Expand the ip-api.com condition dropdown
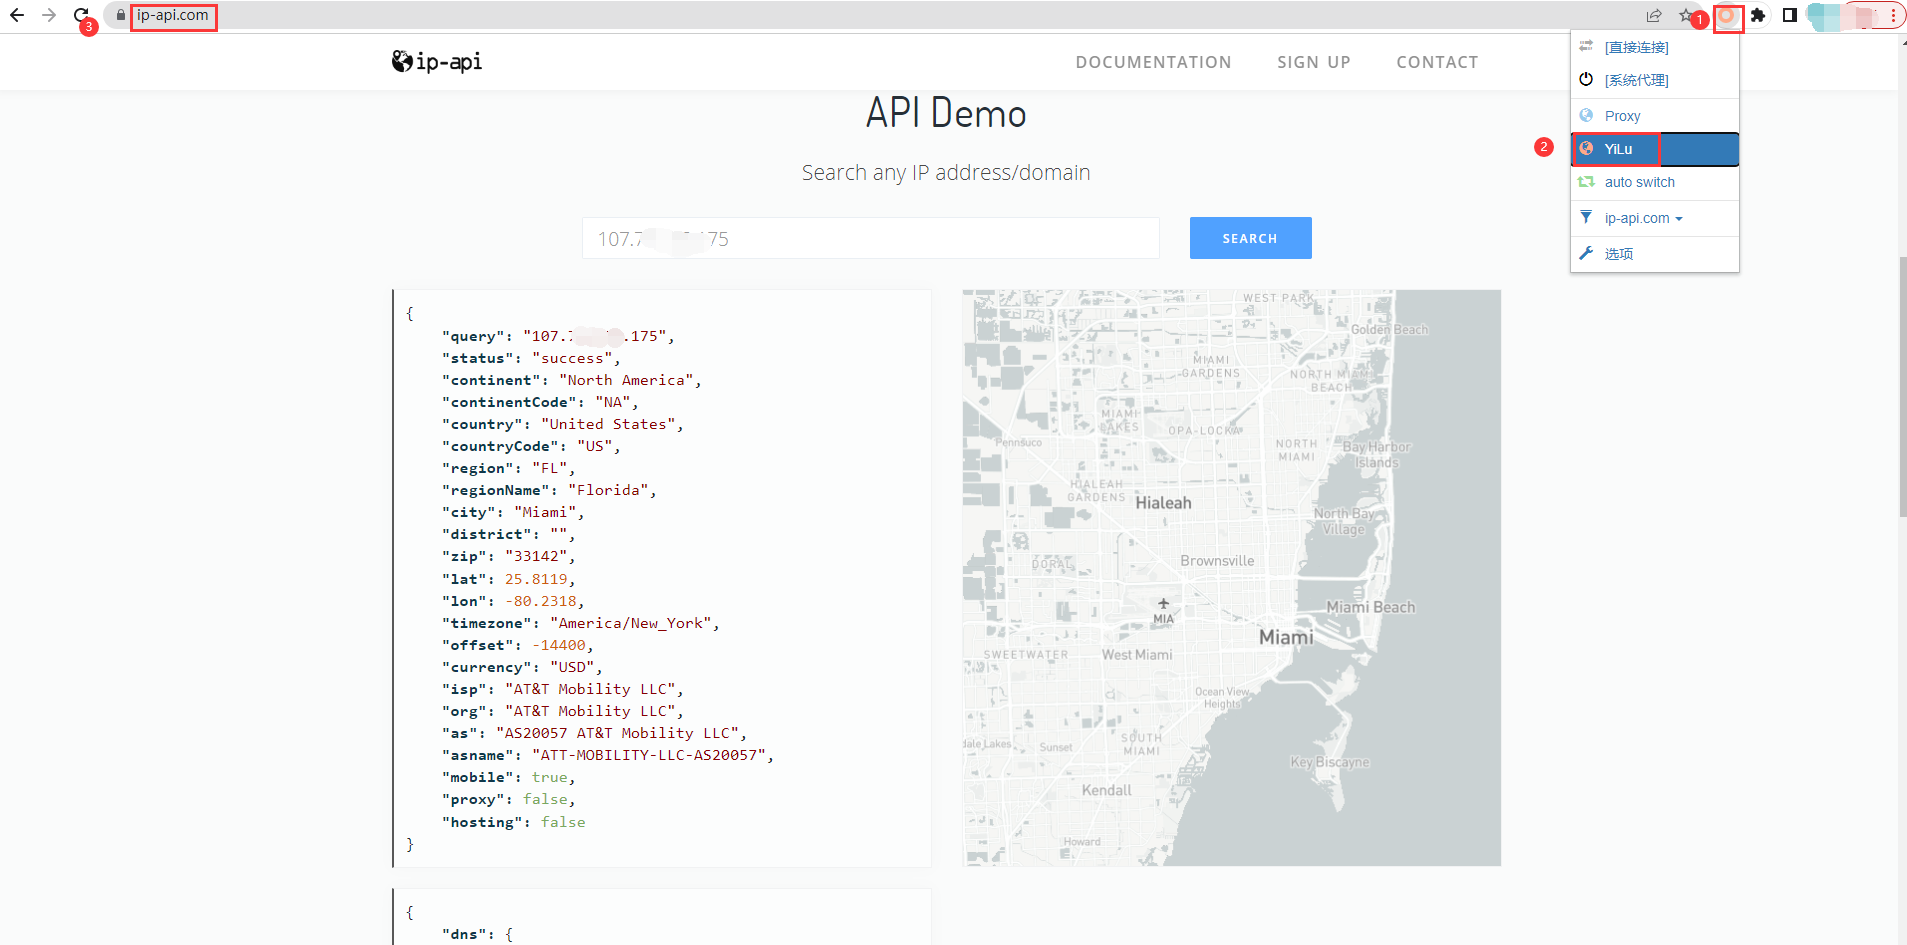1907x945 pixels. (1655, 218)
